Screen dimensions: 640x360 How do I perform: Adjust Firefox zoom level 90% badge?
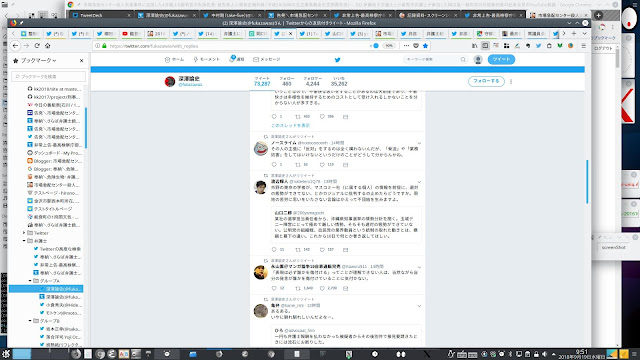[x=389, y=46]
